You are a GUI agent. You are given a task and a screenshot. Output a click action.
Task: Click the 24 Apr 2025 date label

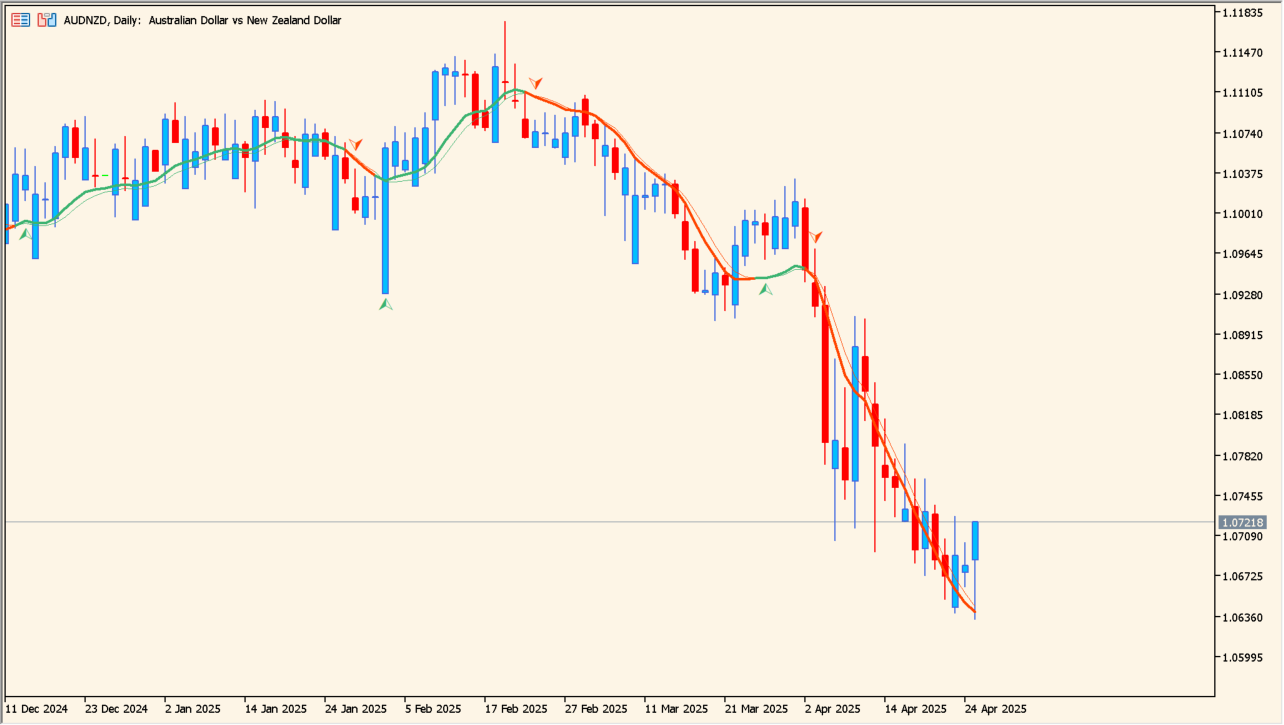pyautogui.click(x=996, y=709)
